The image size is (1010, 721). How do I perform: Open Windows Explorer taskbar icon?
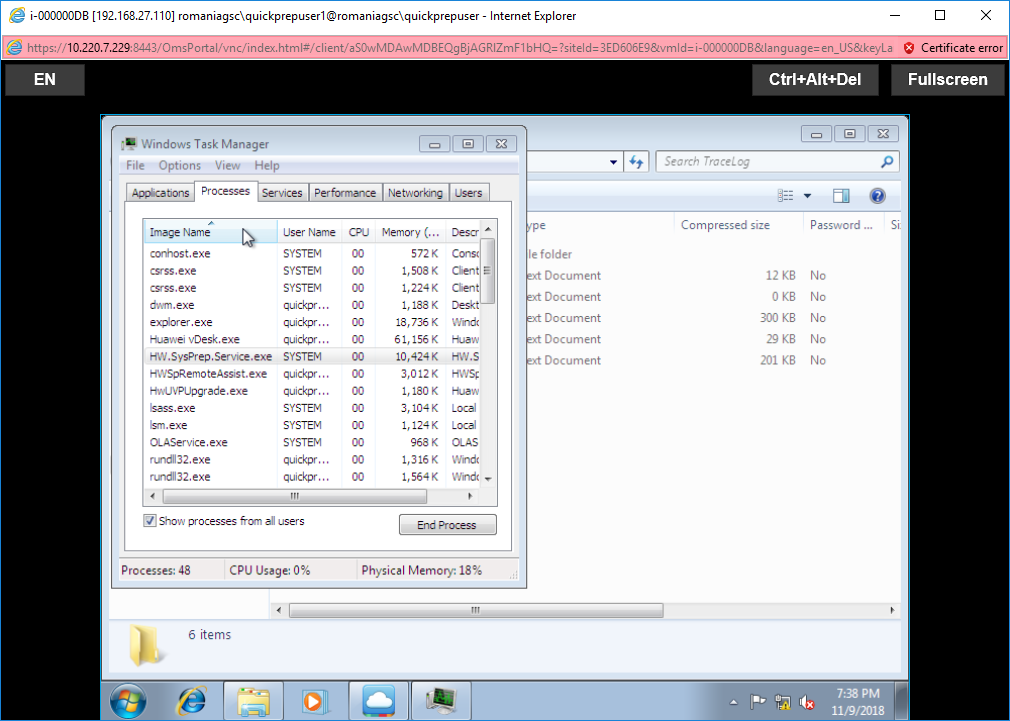point(254,700)
